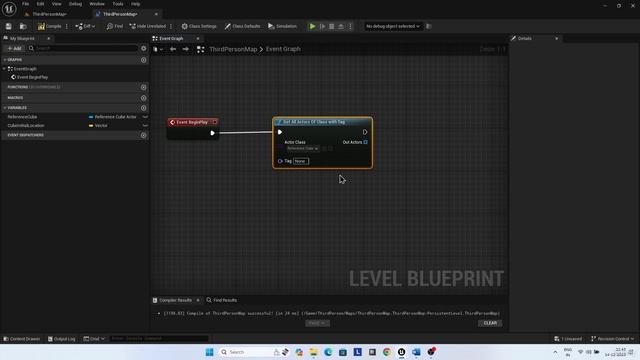Open My Blueprint settings gear
The width and height of the screenshot is (640, 360).
coord(144,48)
